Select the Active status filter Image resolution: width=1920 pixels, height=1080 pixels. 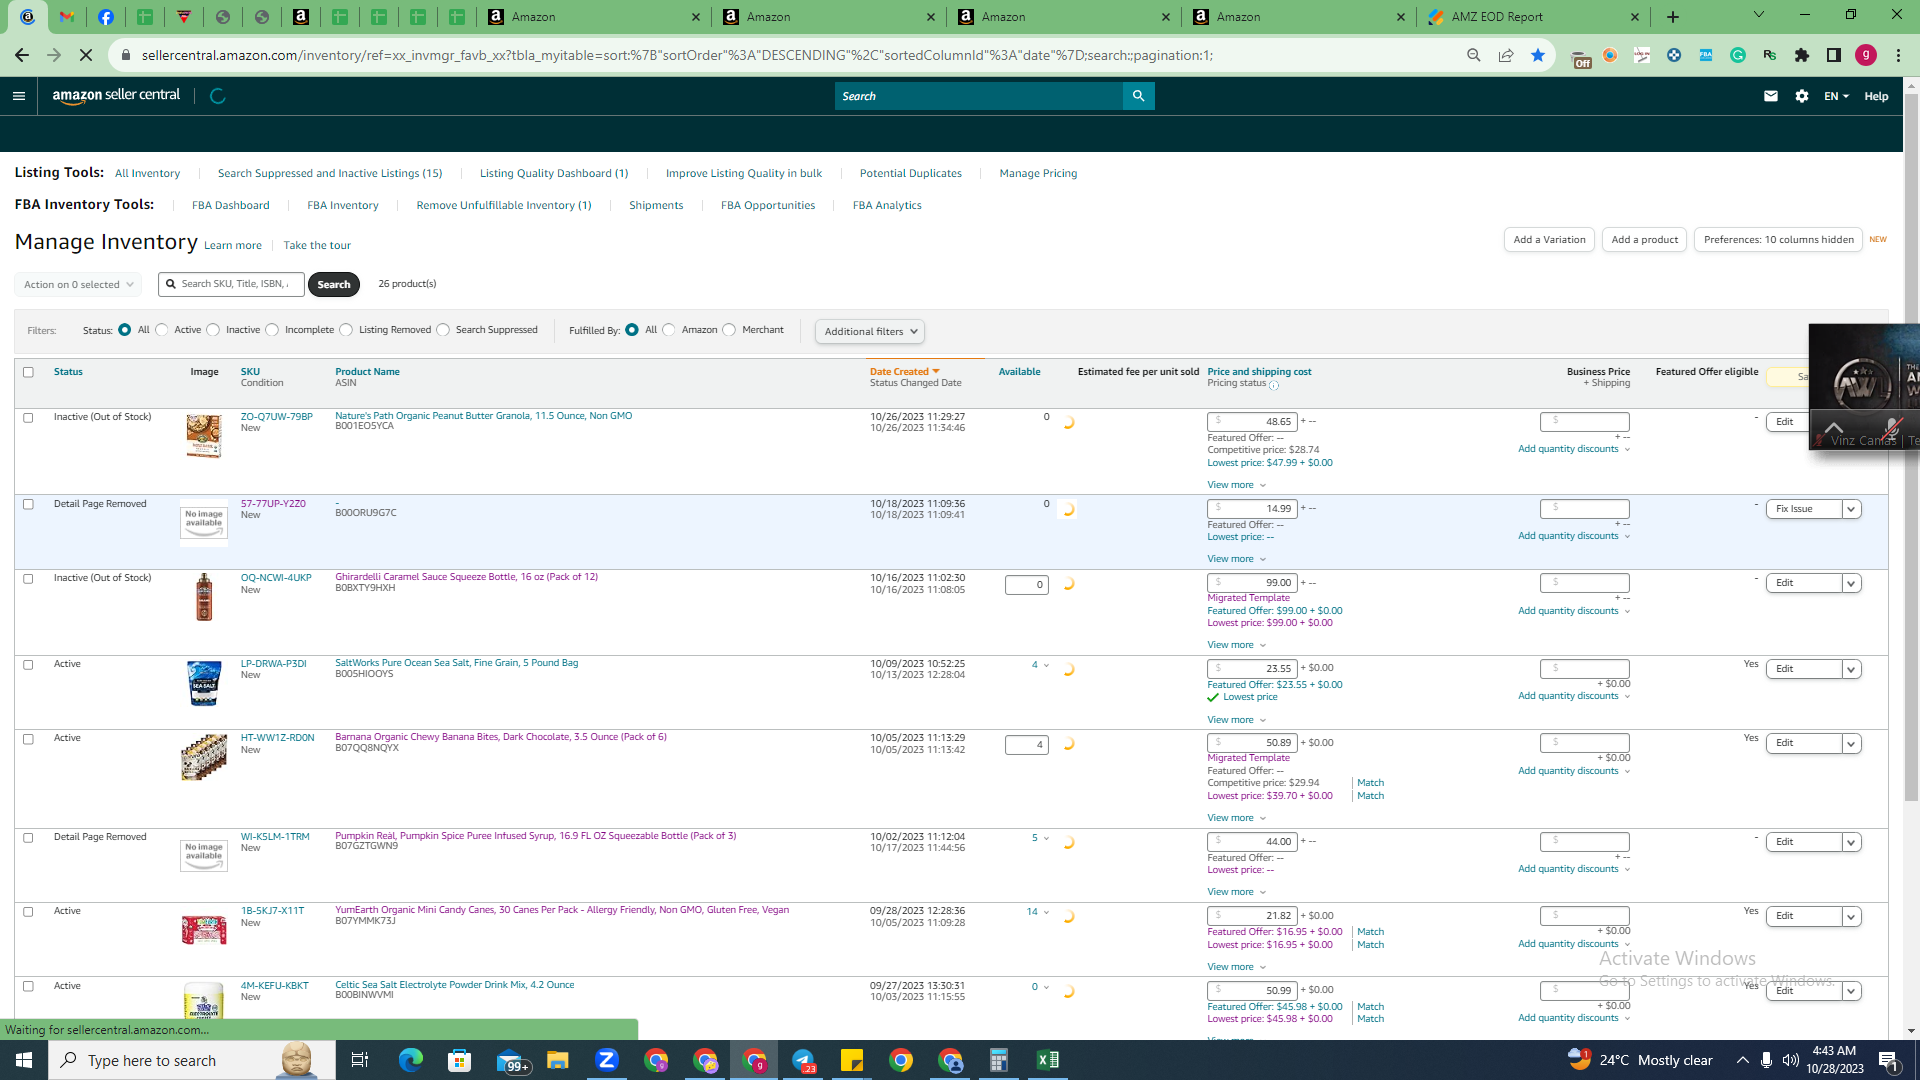(162, 330)
